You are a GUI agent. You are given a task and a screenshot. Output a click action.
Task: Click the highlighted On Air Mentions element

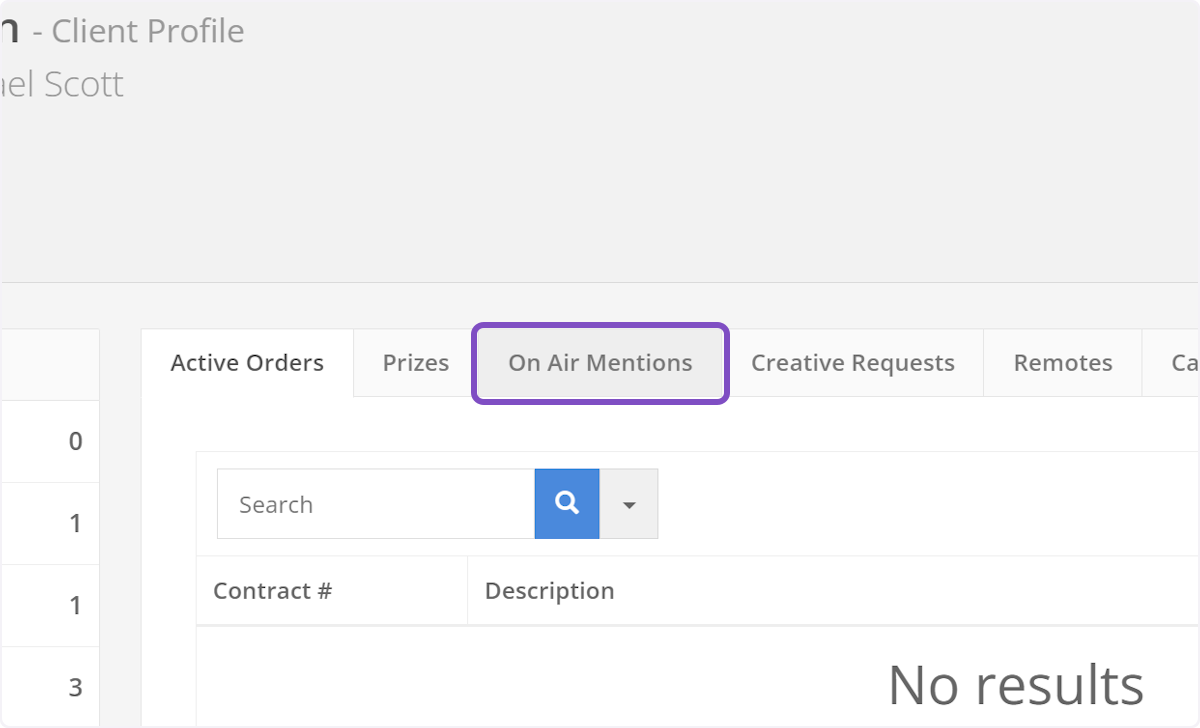point(599,363)
